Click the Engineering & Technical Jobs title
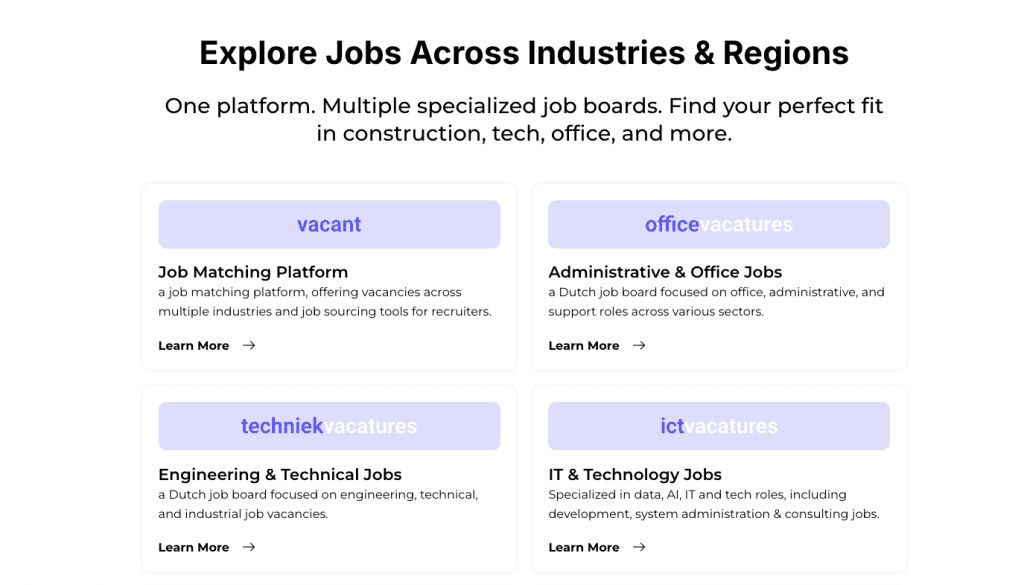 pos(280,475)
